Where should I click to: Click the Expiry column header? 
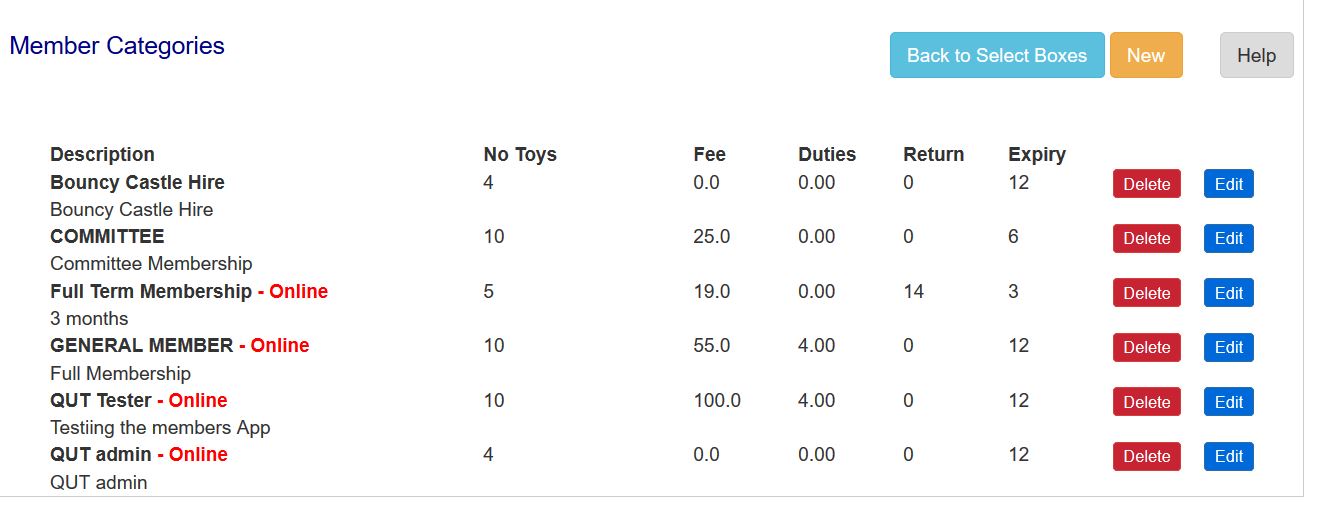(x=1036, y=154)
